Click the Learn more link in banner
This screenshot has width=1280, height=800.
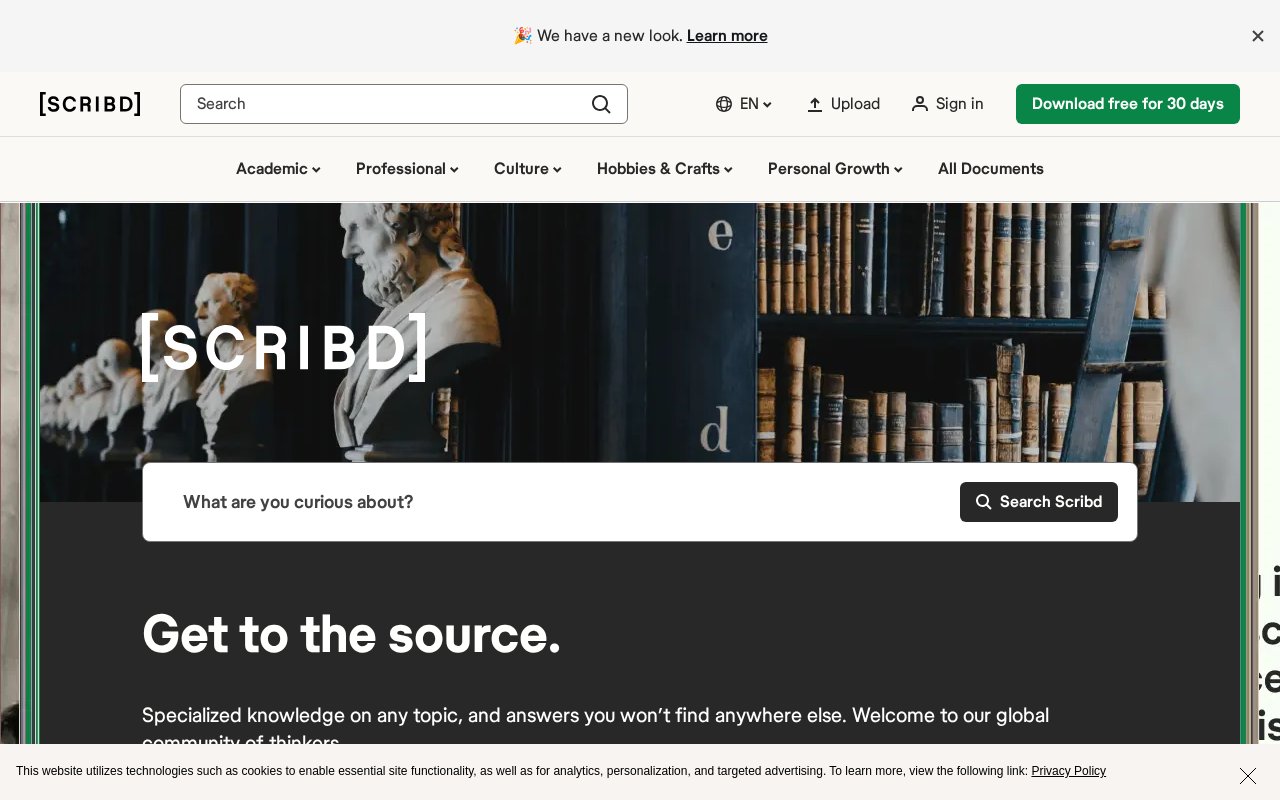pyautogui.click(x=727, y=36)
